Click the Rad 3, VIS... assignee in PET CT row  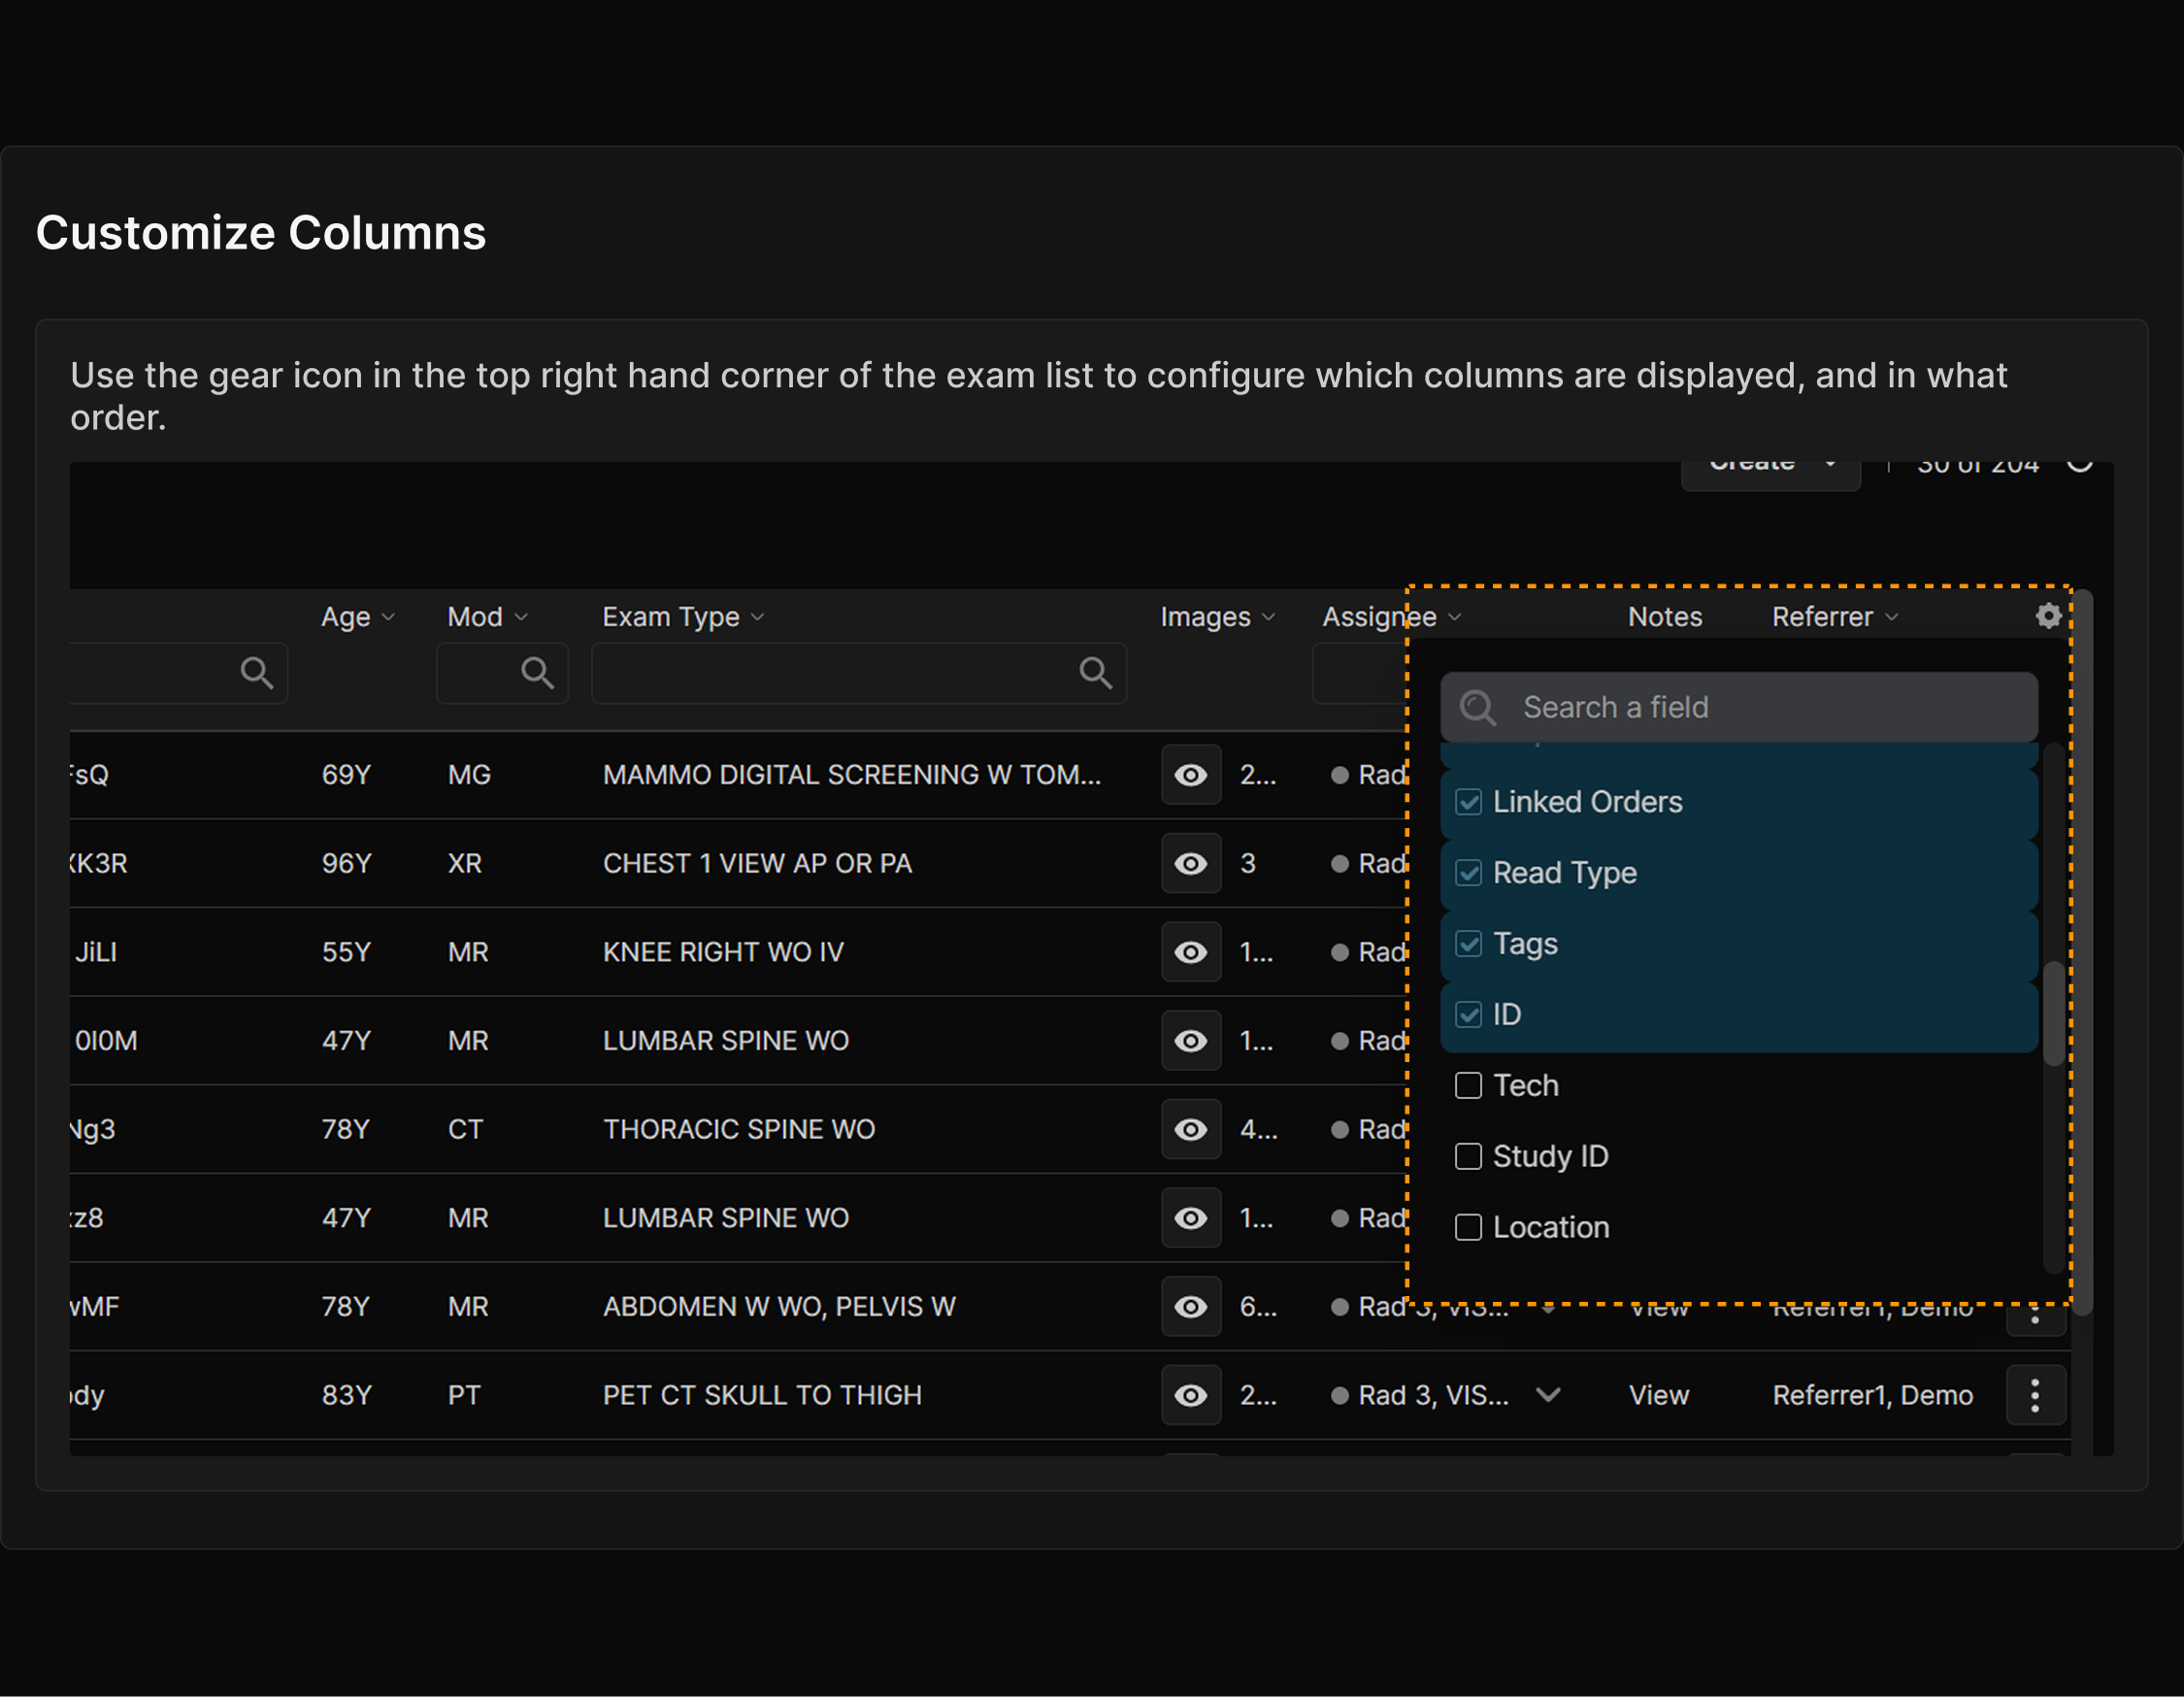pyautogui.click(x=1433, y=1396)
